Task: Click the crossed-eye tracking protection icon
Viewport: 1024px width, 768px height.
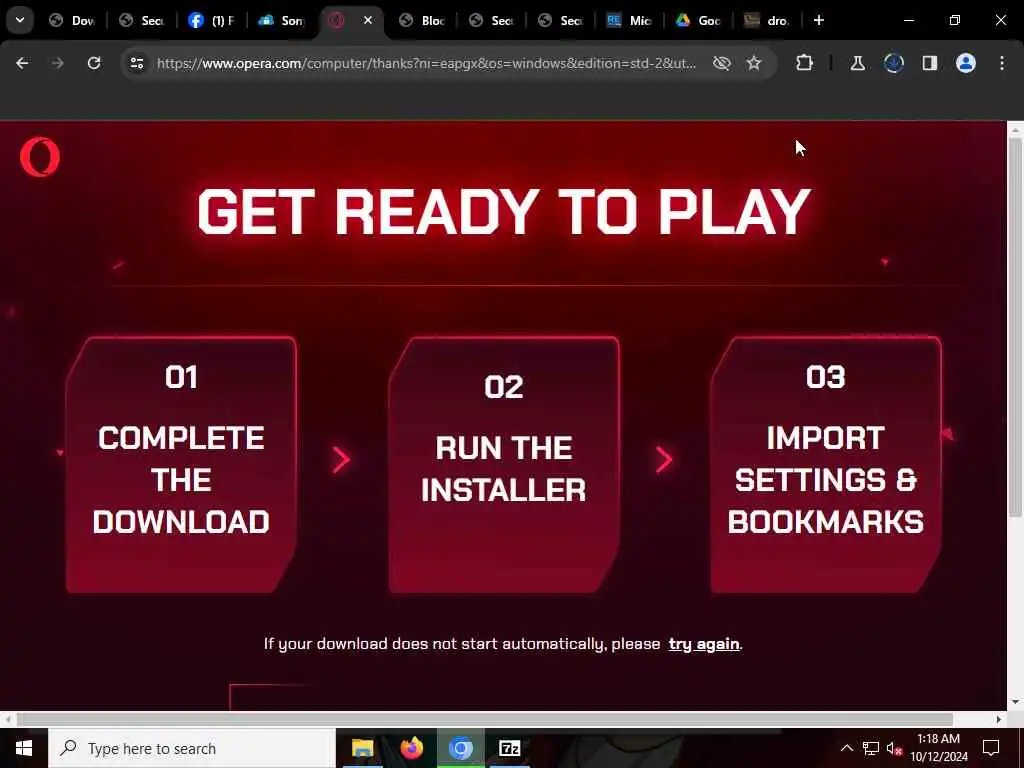Action: coord(722,63)
